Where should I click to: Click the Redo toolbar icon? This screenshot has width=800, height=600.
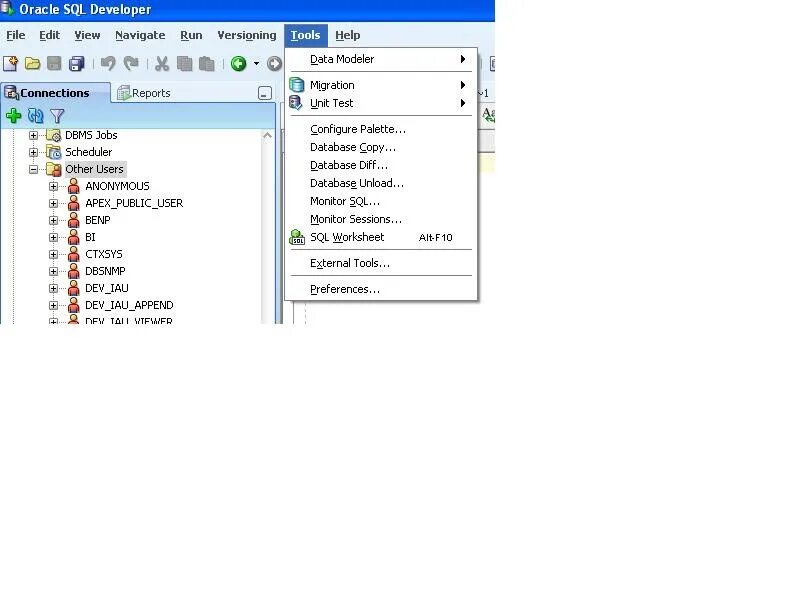tap(131, 64)
